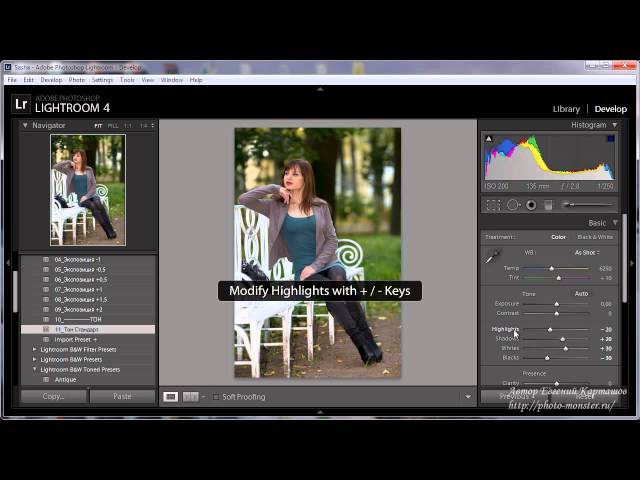Open the Photo menu
The height and width of the screenshot is (480, 640).
pyautogui.click(x=77, y=80)
